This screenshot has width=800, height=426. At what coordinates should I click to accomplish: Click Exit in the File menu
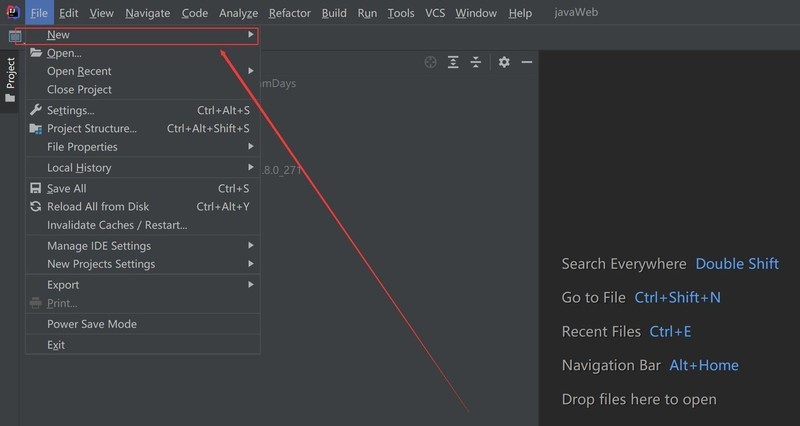pos(56,345)
